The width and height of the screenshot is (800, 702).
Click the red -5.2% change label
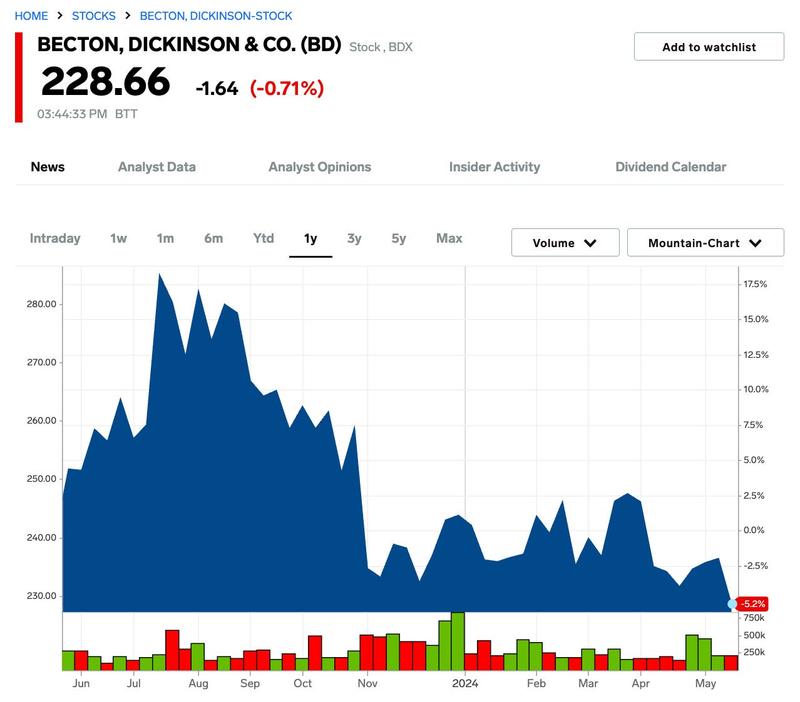click(753, 604)
